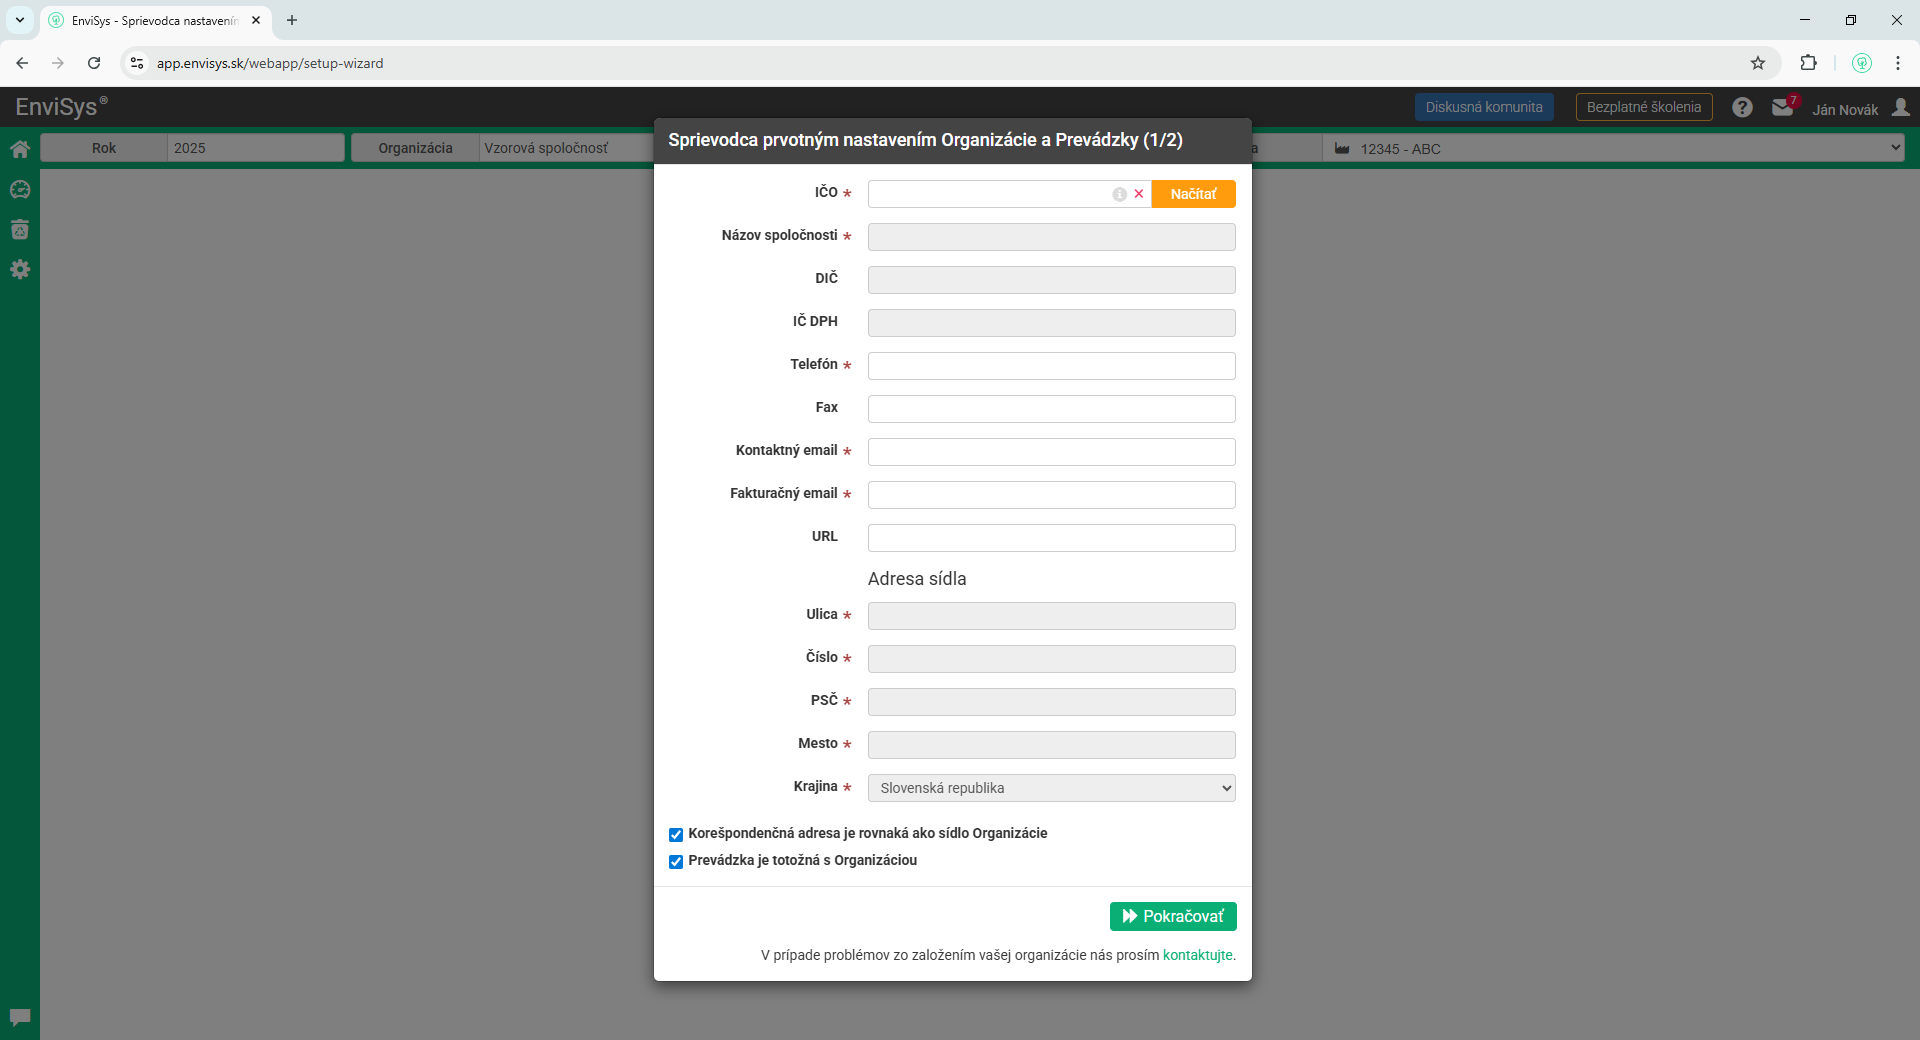Click the Diskusná komunita button

(1483, 107)
